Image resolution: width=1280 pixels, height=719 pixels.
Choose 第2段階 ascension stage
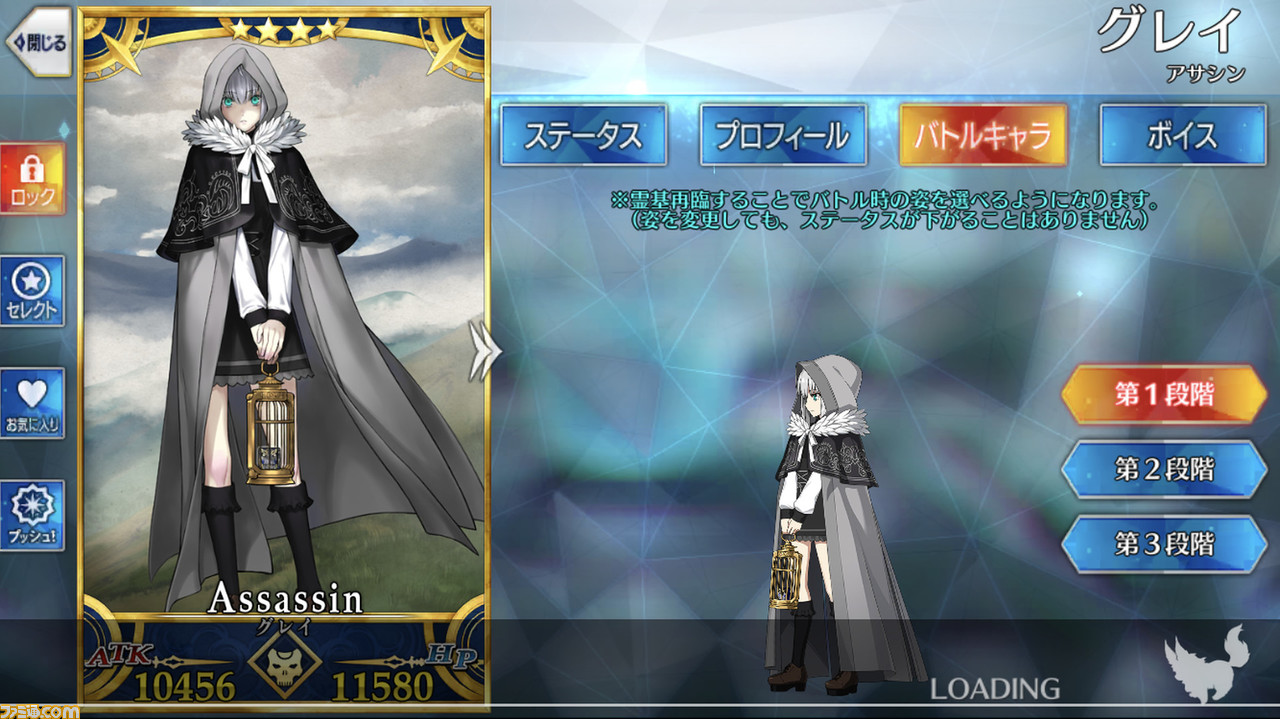1164,469
